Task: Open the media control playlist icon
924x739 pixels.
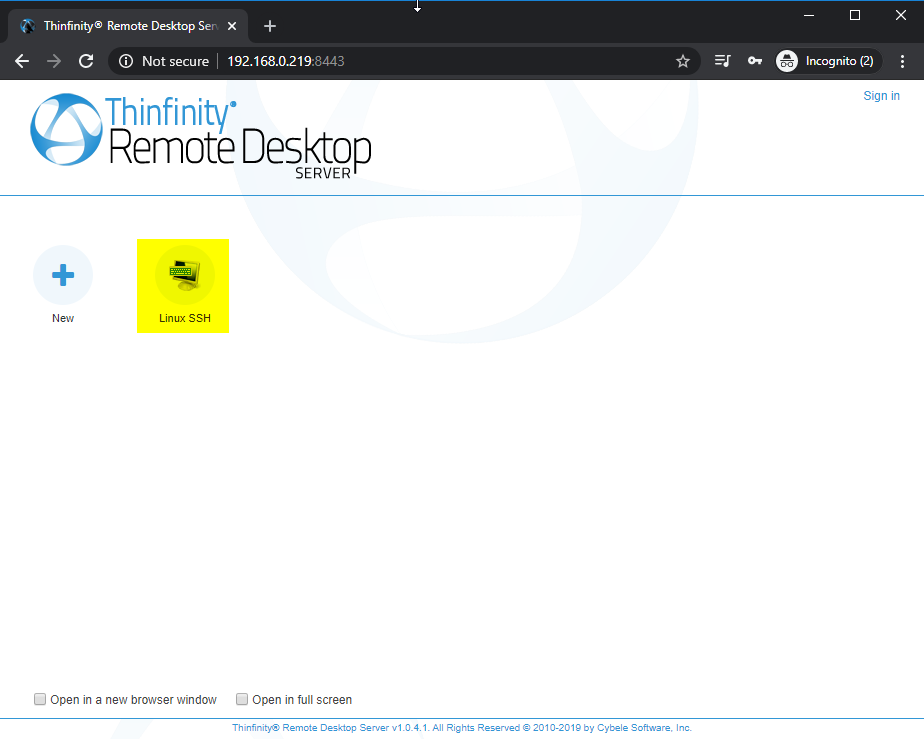Action: point(722,61)
